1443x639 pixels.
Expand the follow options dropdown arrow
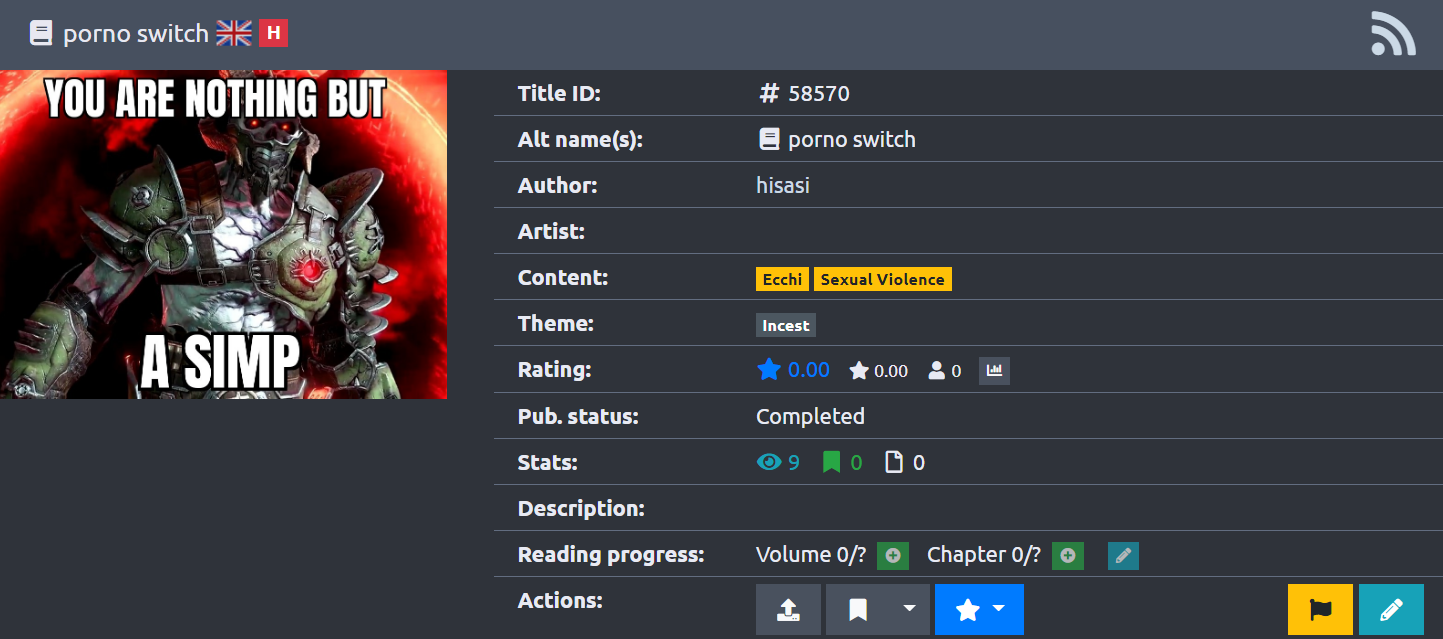[909, 610]
